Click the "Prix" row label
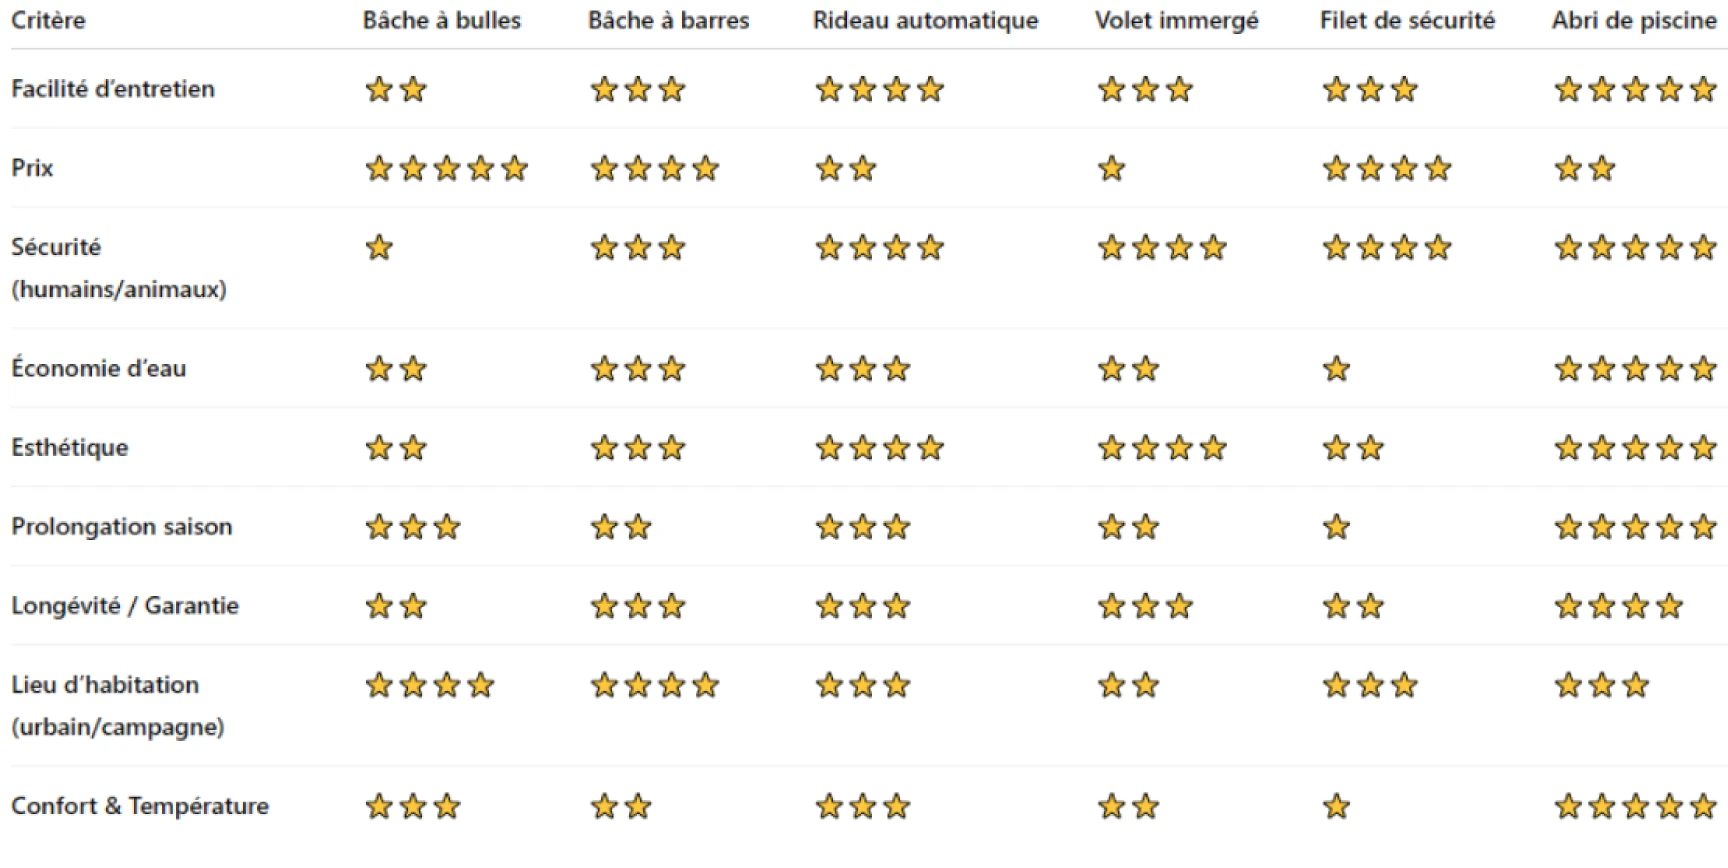This screenshot has height=868, width=1728. [x=32, y=168]
